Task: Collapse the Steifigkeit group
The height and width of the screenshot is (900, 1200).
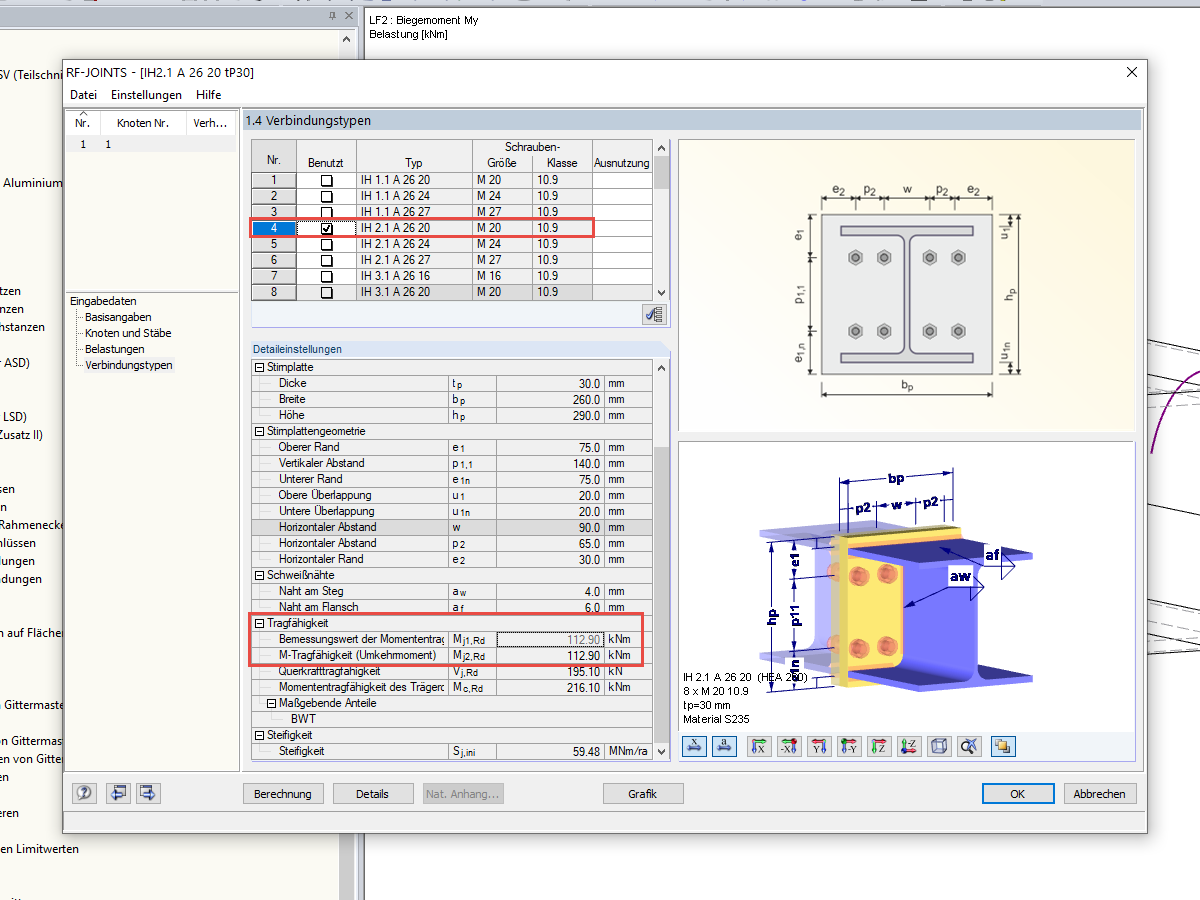Action: 260,735
